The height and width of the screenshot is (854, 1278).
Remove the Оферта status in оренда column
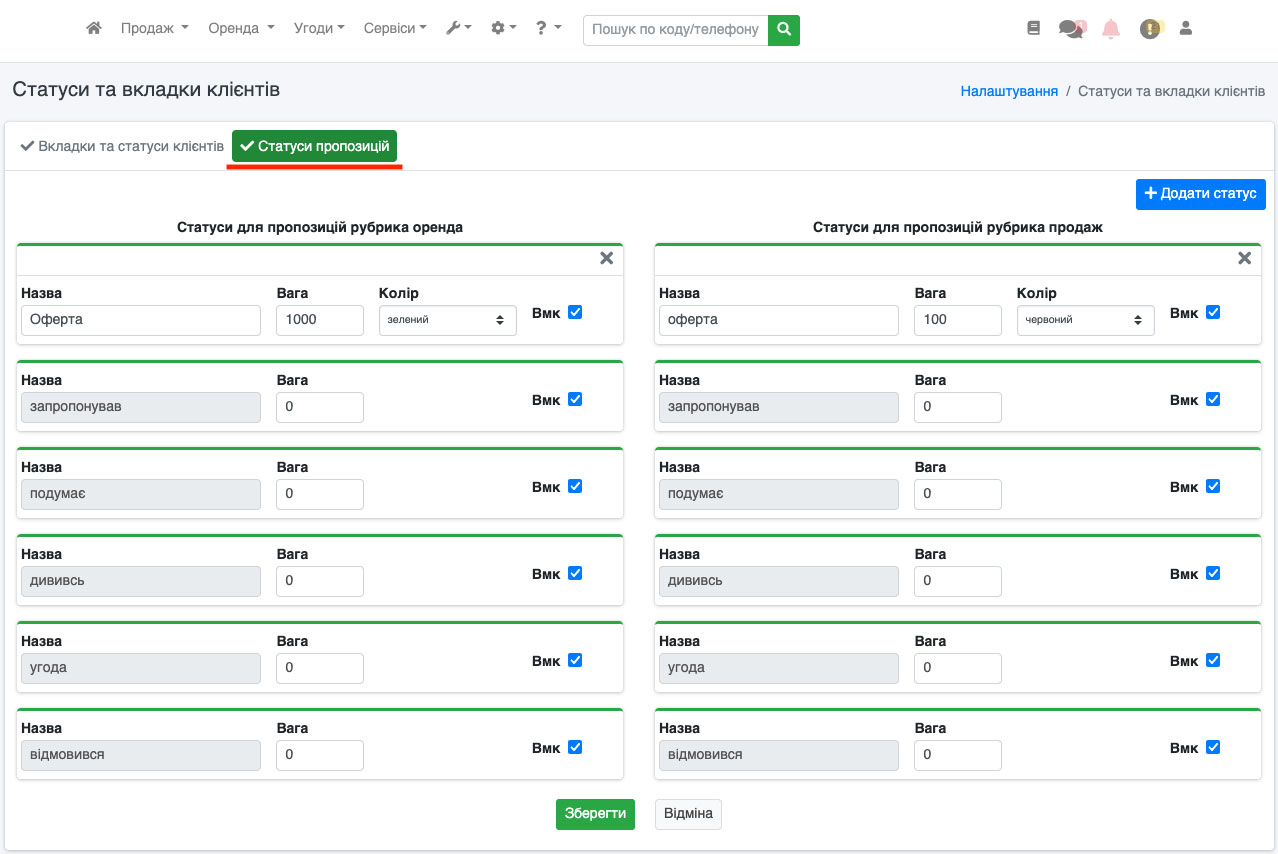click(606, 258)
